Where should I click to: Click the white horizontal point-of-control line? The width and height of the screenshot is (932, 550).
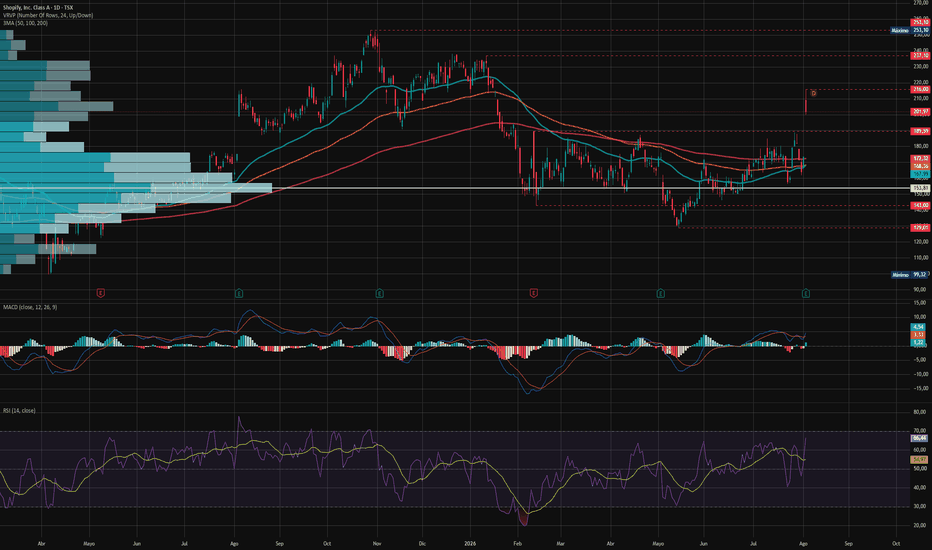click(x=455, y=188)
